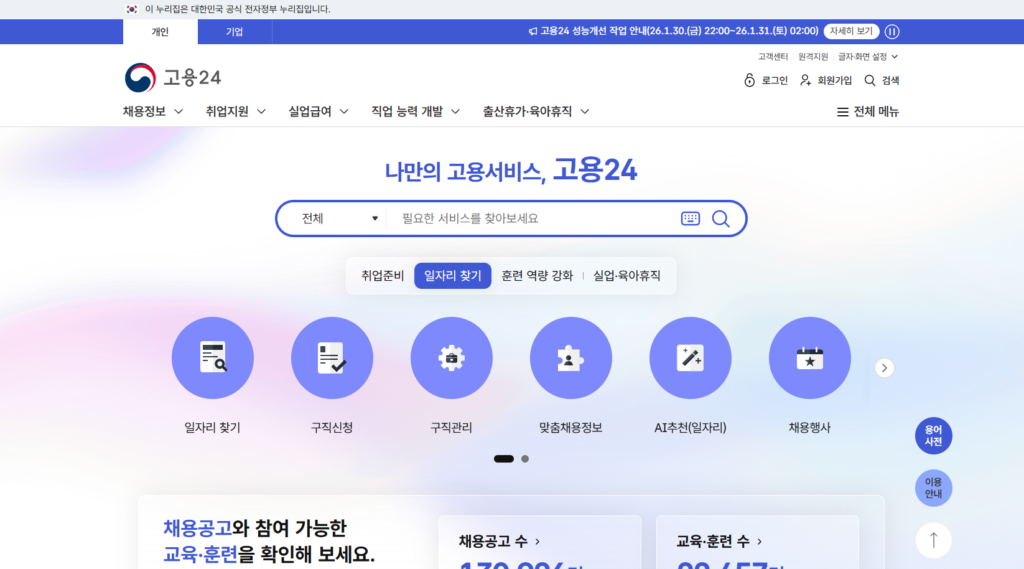Screen dimensions: 1024x569
Task: Expand the 글자·화면 설정 dropdown
Action: (868, 57)
